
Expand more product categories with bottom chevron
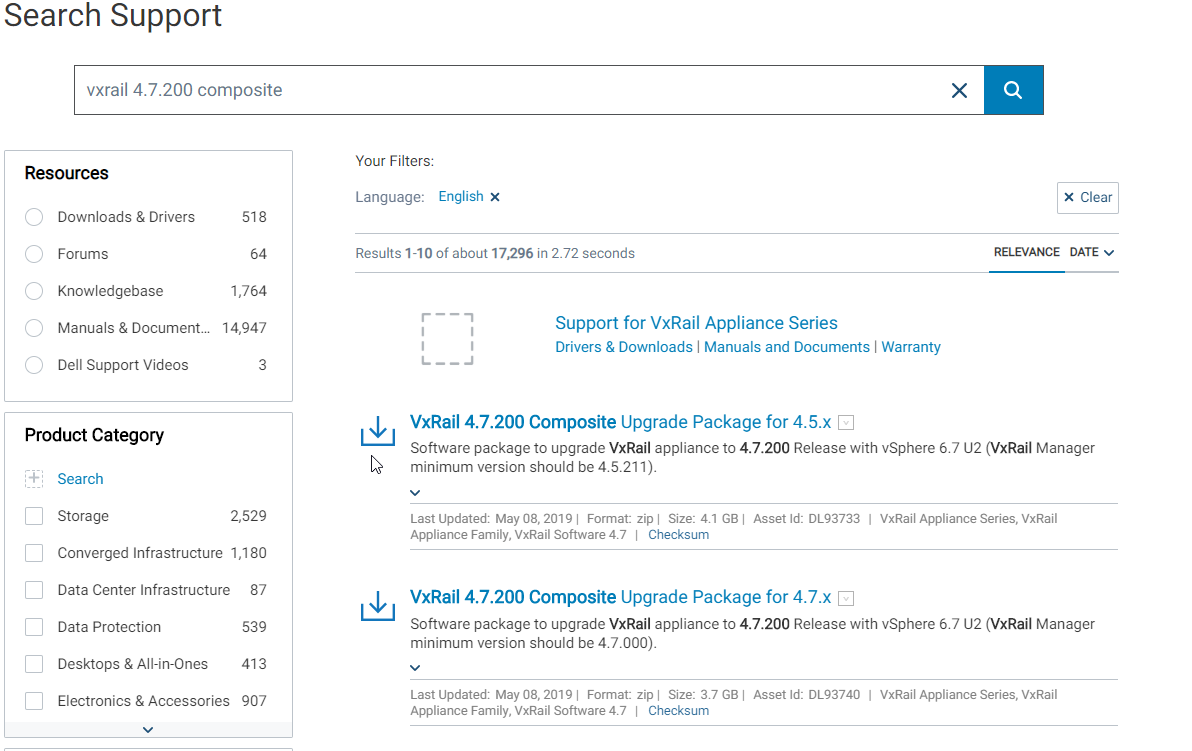click(148, 730)
